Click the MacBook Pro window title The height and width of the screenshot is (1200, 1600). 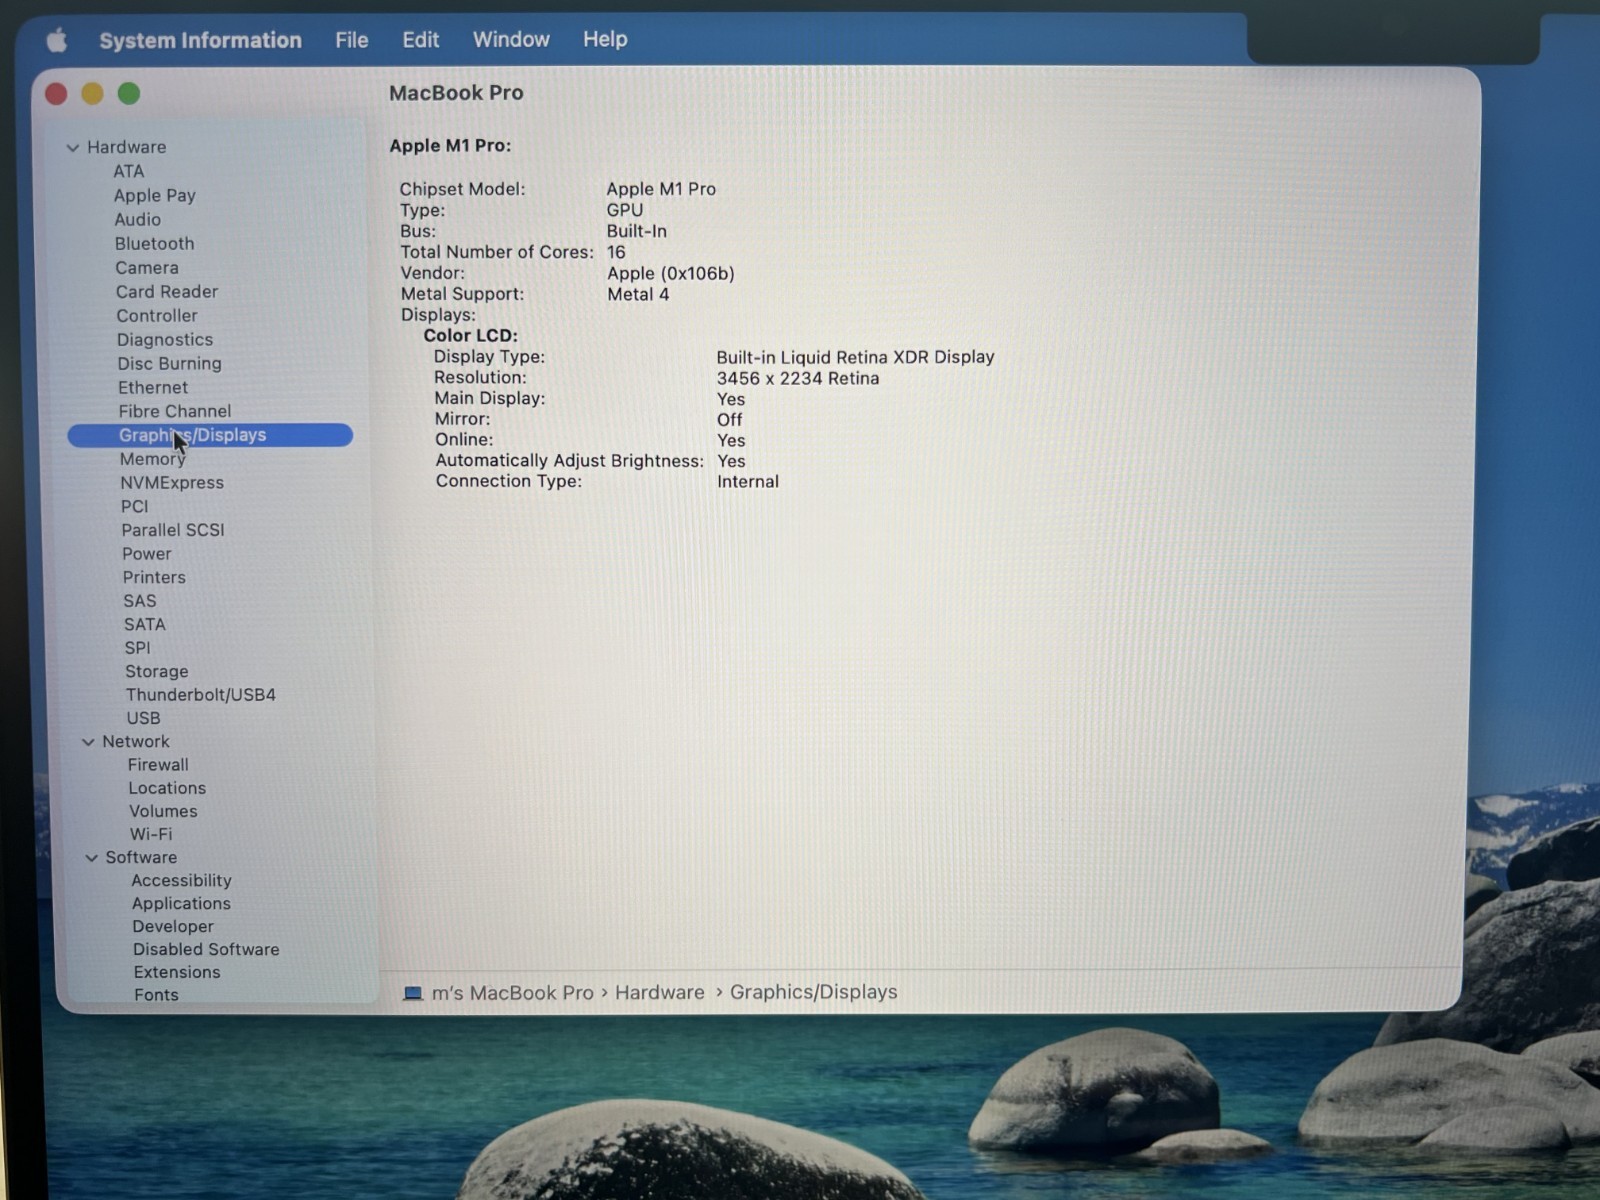point(456,93)
